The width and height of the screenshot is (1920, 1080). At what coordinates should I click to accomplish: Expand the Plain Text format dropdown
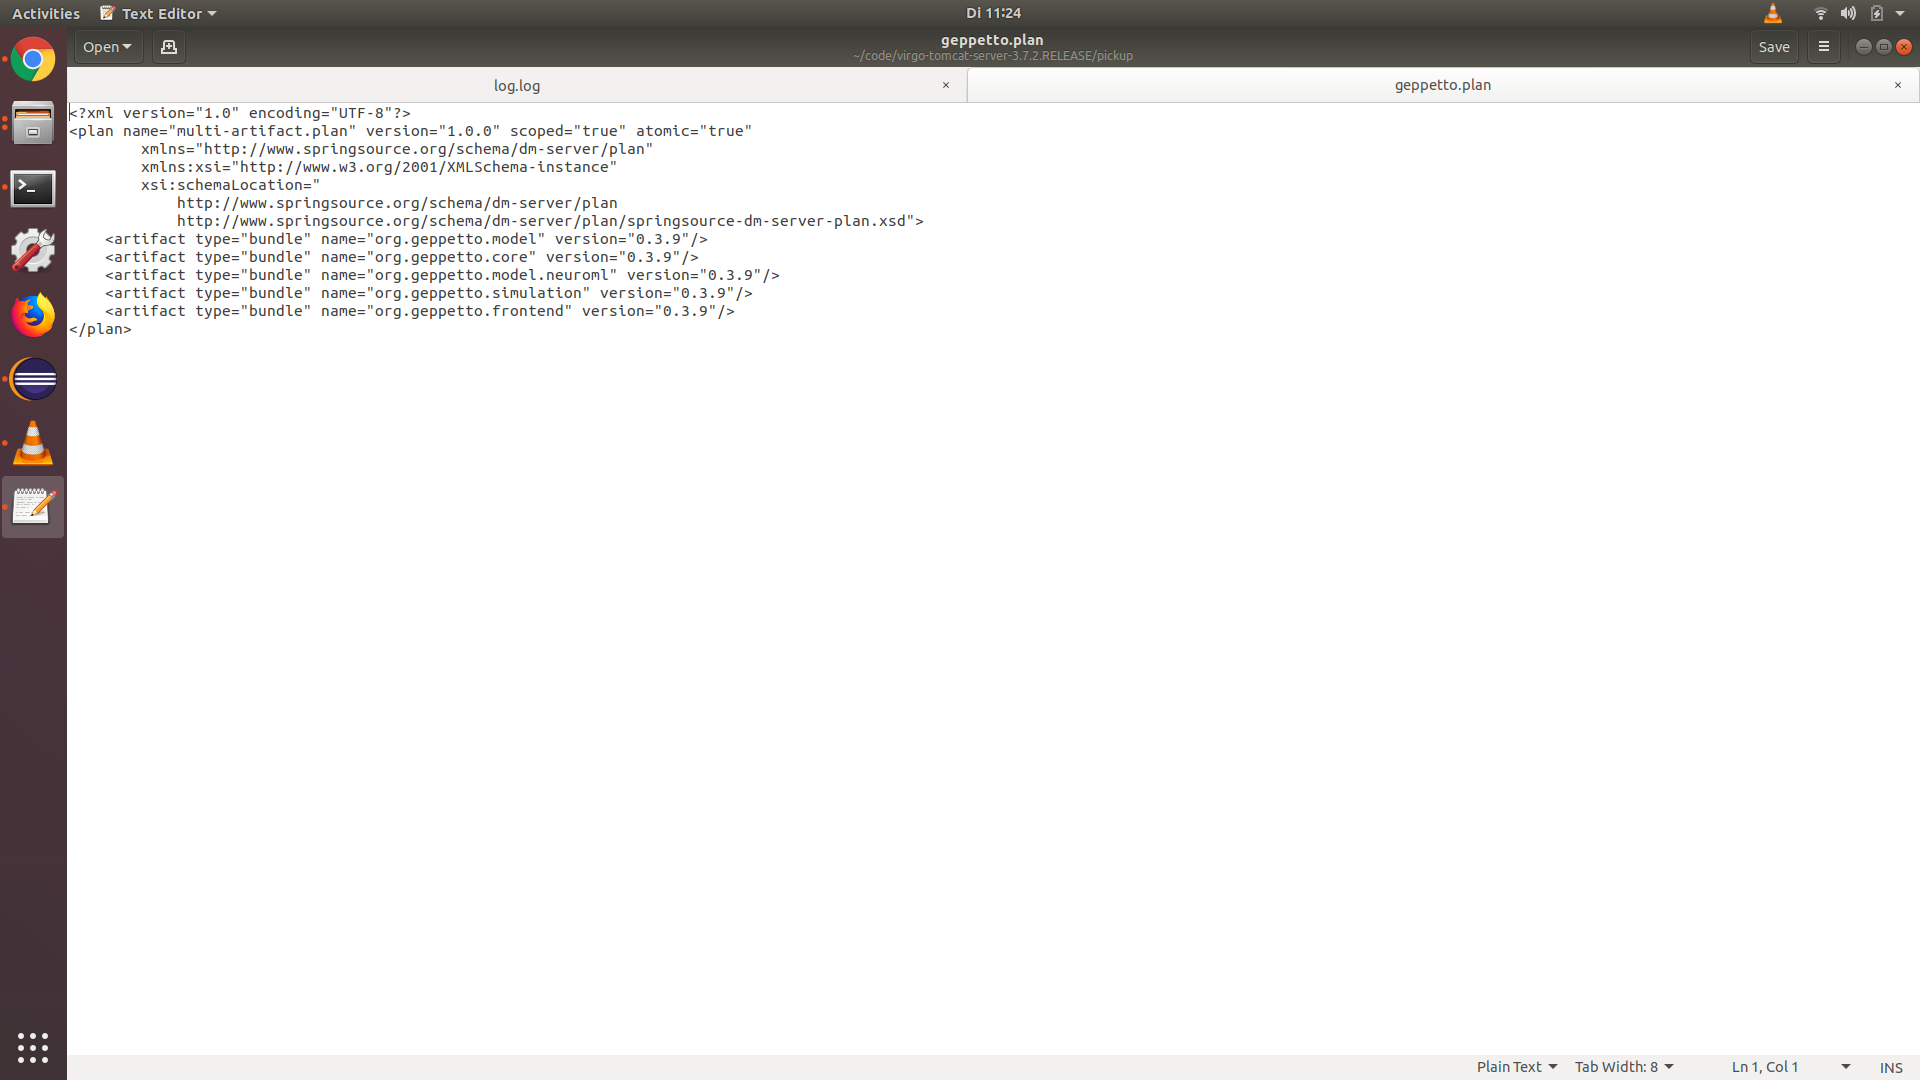1514,1065
